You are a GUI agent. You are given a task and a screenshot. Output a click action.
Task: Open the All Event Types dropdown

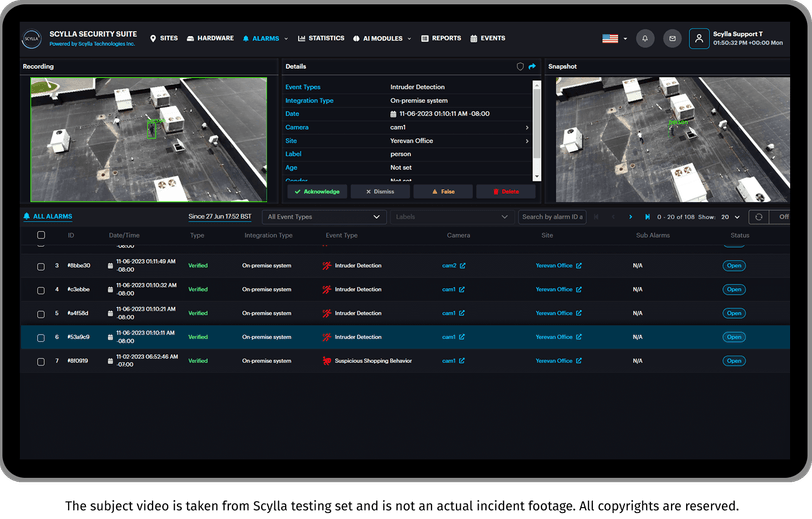[324, 217]
